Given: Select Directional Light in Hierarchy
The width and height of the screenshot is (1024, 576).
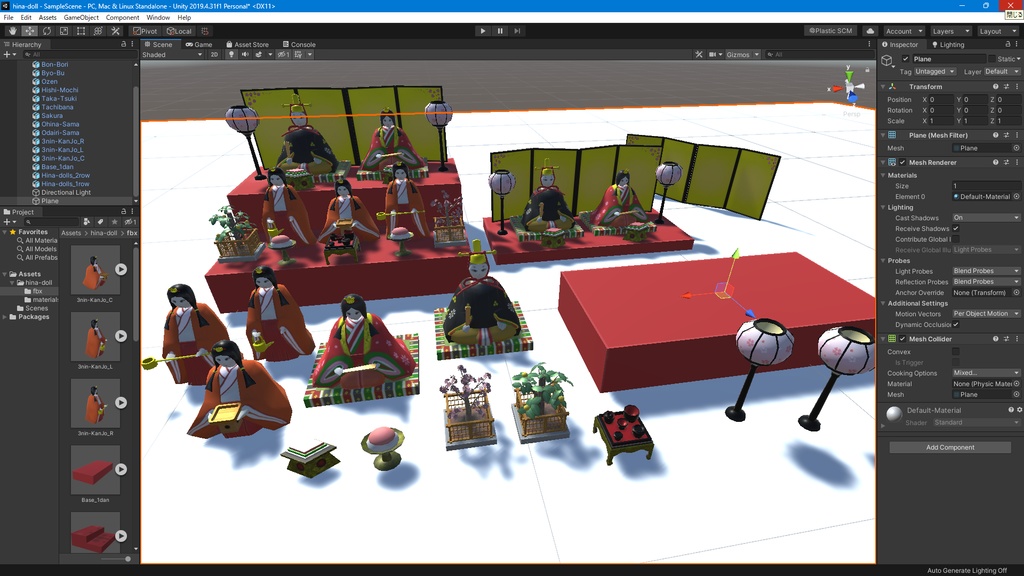Looking at the screenshot, I should 66,193.
